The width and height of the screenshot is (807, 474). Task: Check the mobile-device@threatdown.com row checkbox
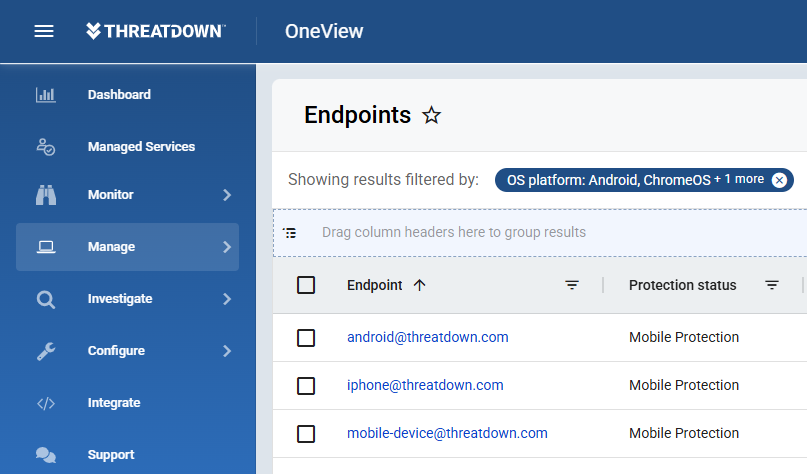(x=306, y=434)
